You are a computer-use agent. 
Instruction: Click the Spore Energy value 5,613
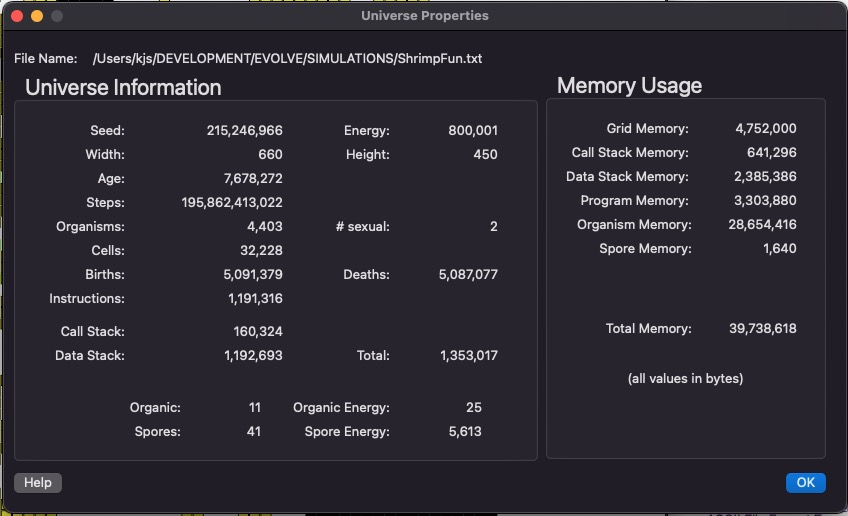tap(465, 432)
